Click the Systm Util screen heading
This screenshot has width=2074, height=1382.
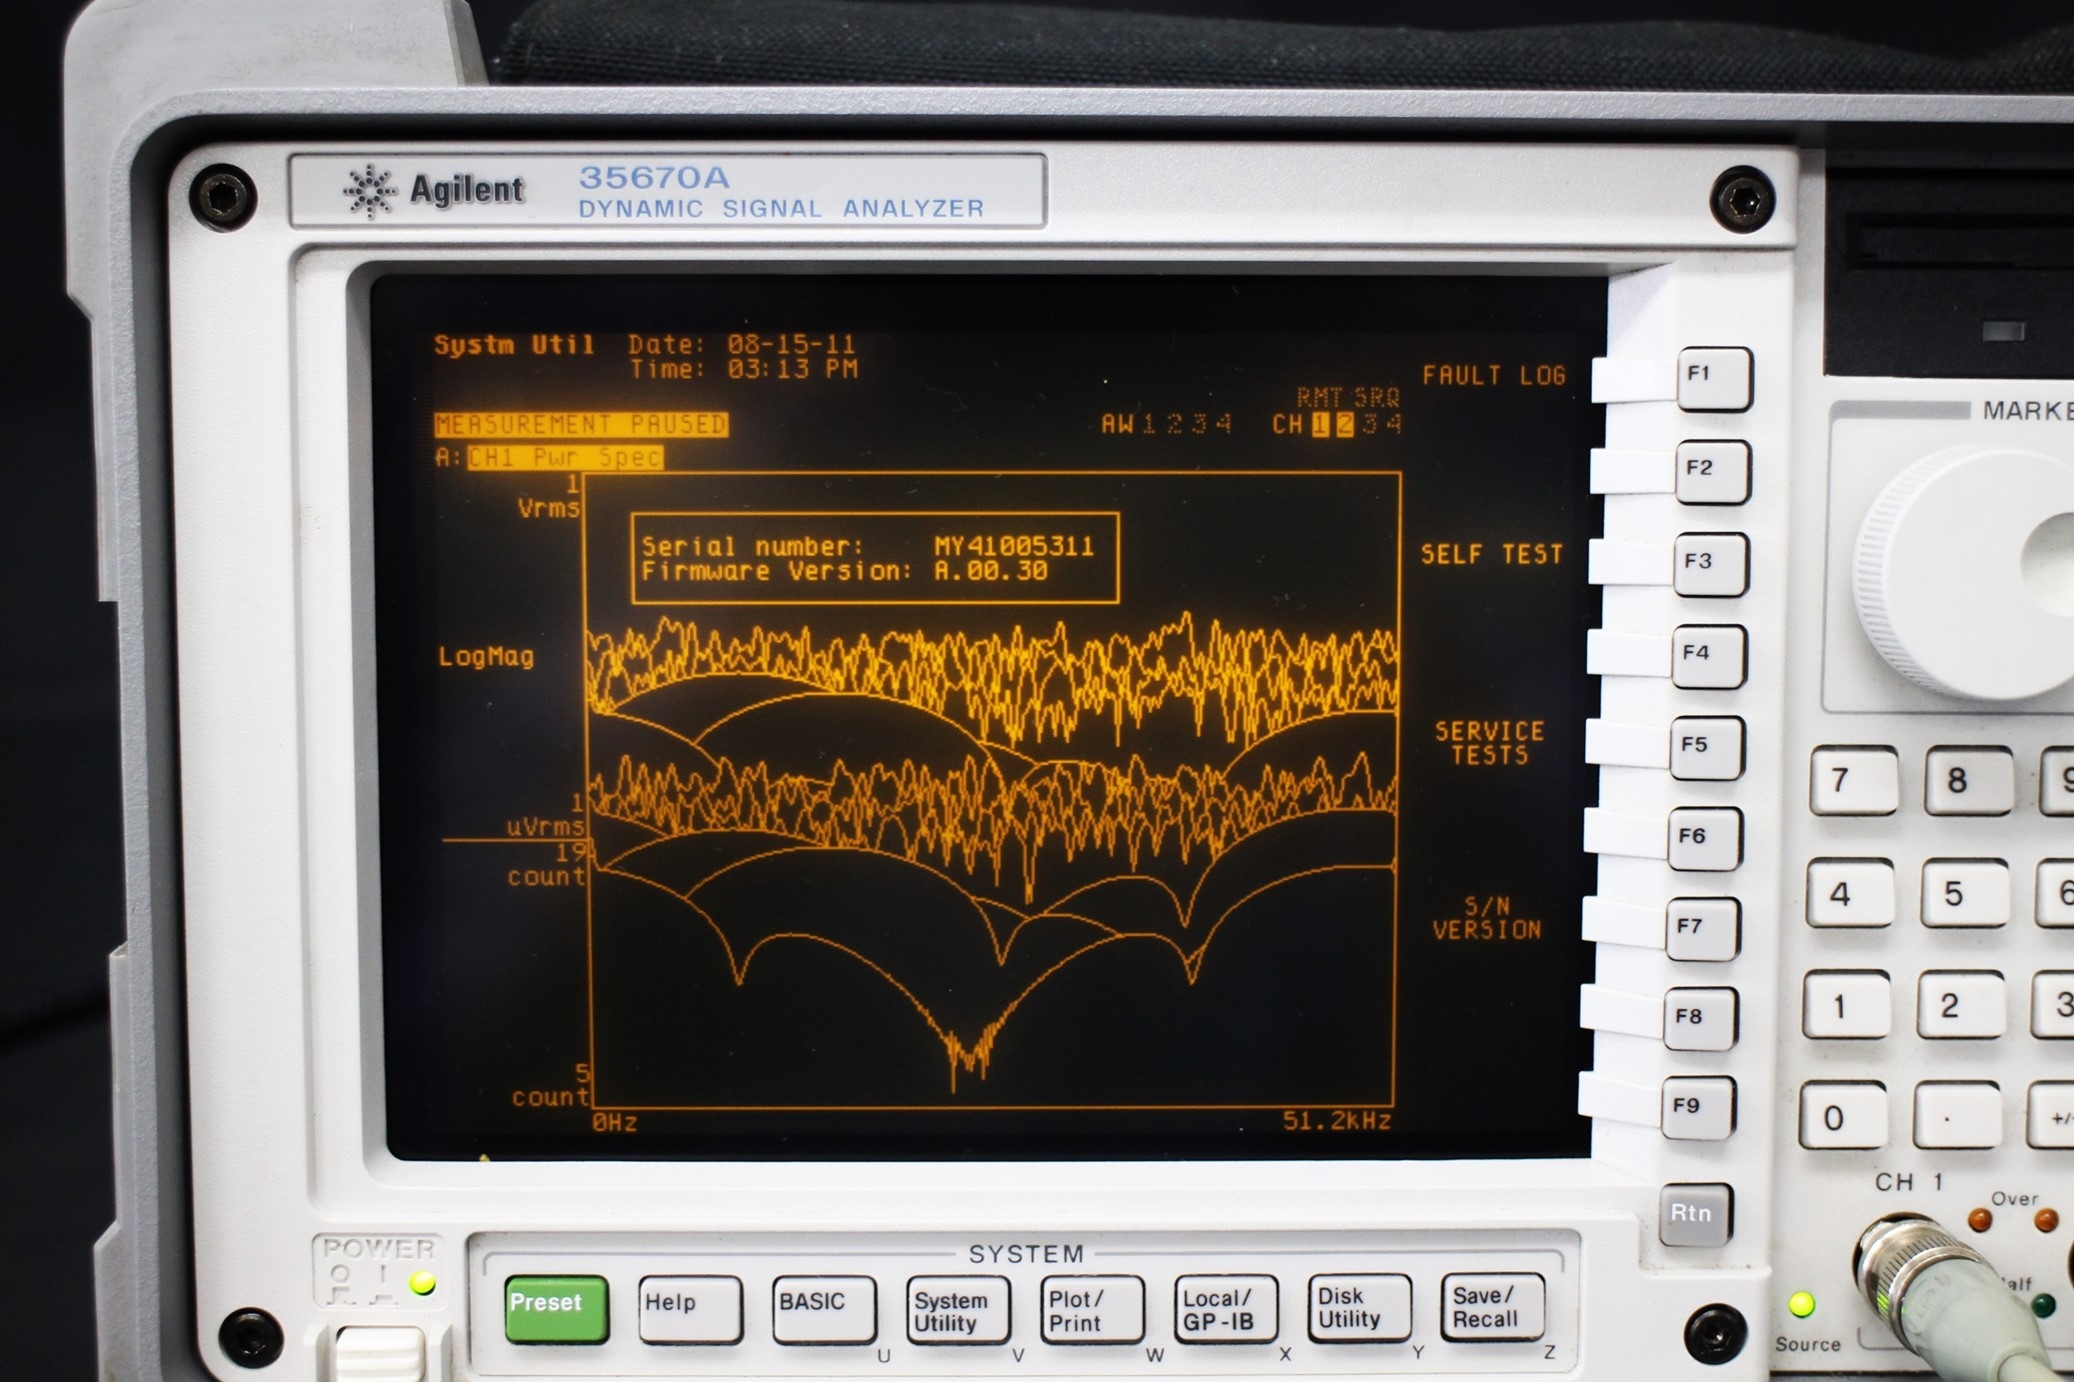(514, 345)
